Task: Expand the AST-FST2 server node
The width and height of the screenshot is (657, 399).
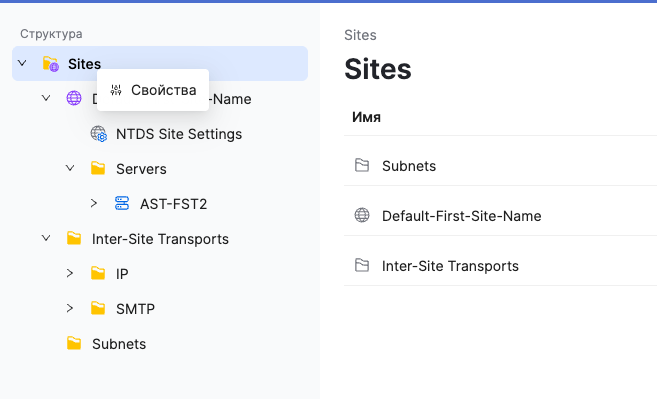Action: pos(94,203)
